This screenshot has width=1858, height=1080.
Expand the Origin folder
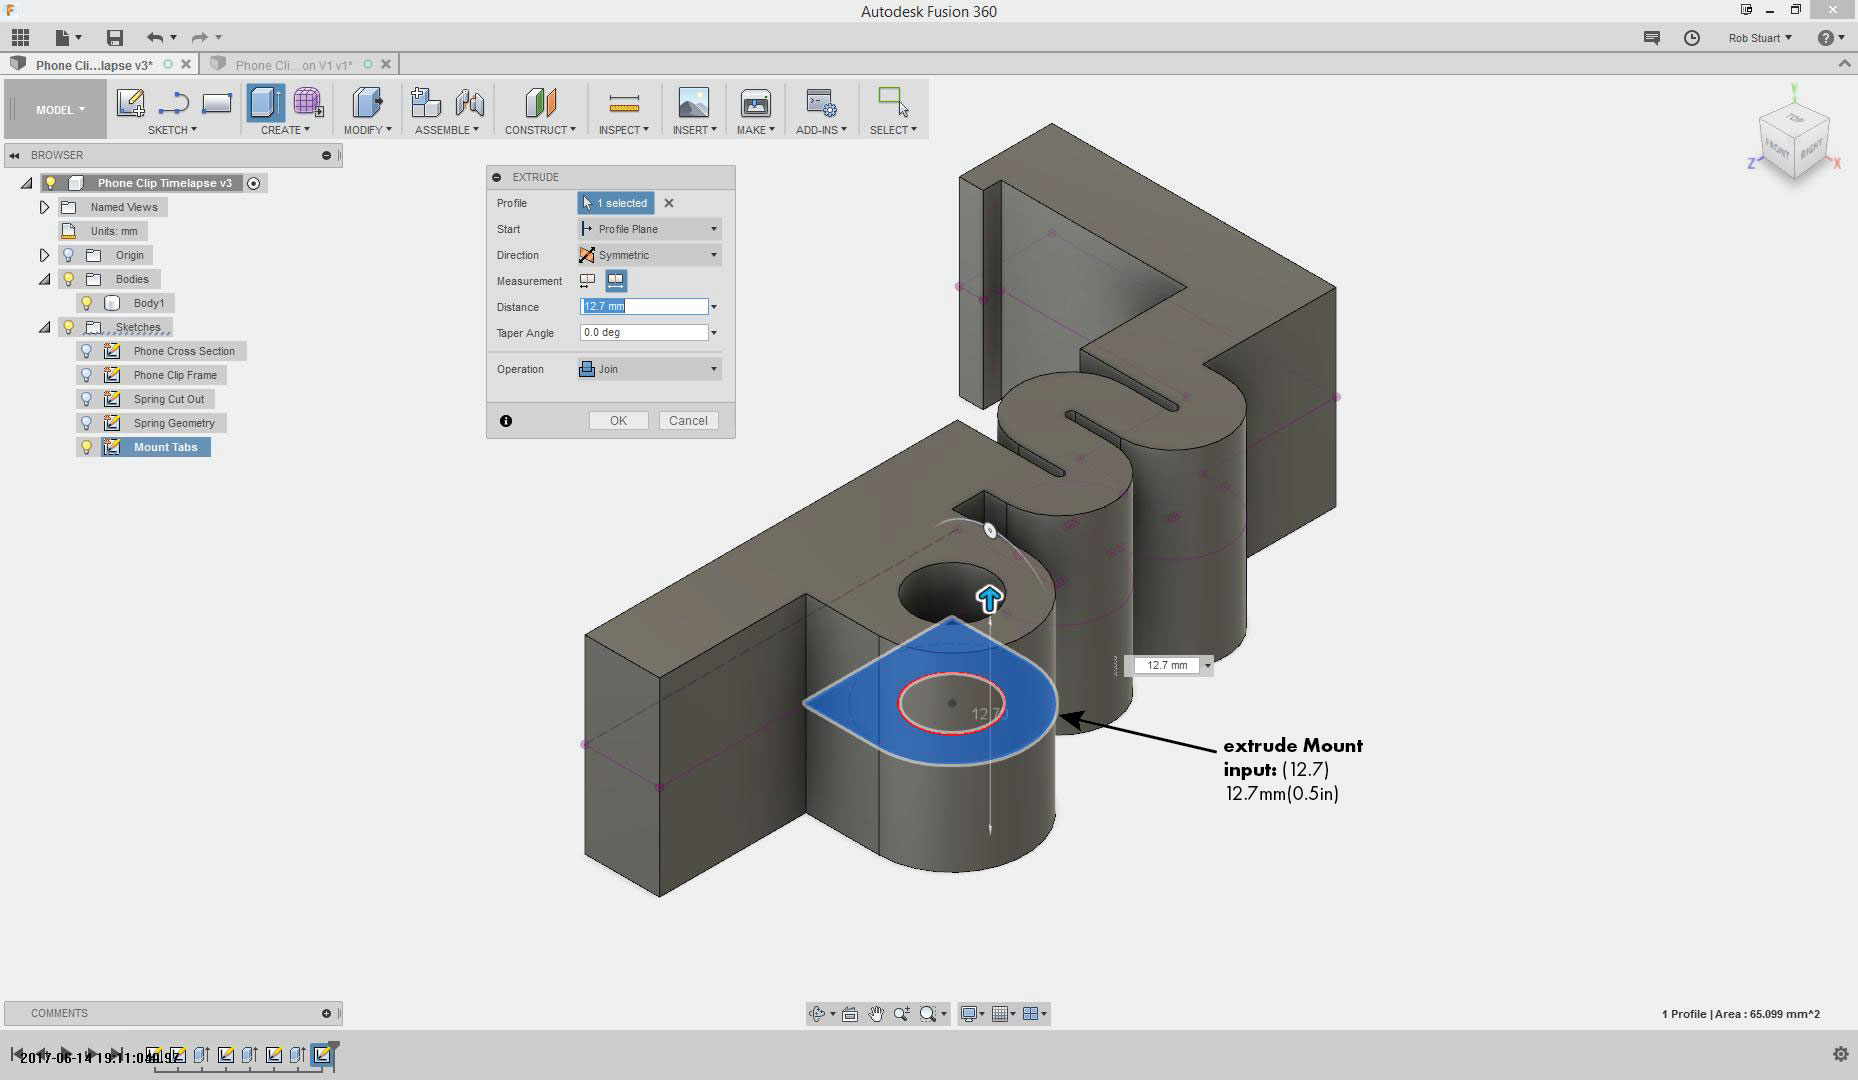pyautogui.click(x=44, y=255)
